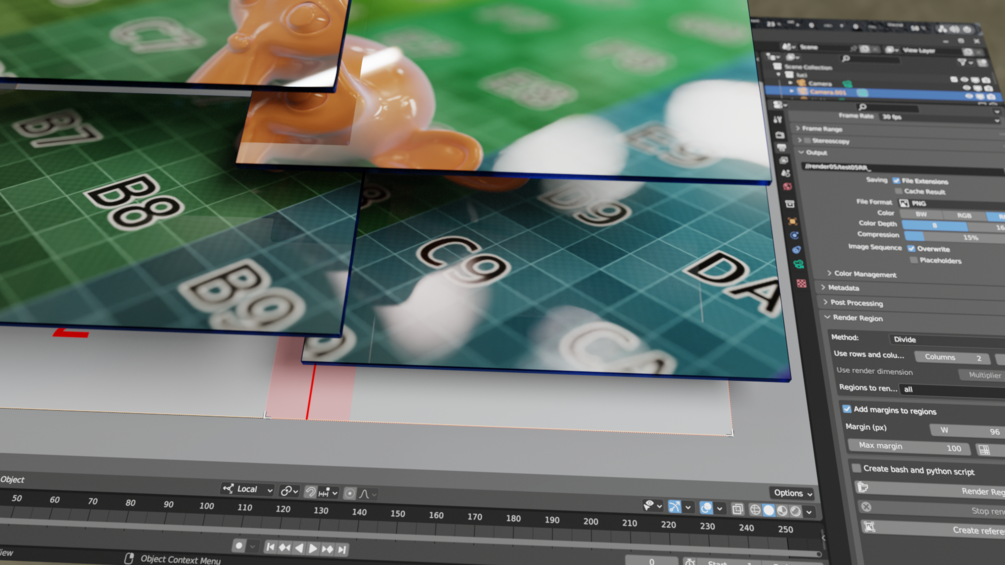Toggle the Stereoscopy panel checkbox
1005x565 pixels.
point(808,140)
